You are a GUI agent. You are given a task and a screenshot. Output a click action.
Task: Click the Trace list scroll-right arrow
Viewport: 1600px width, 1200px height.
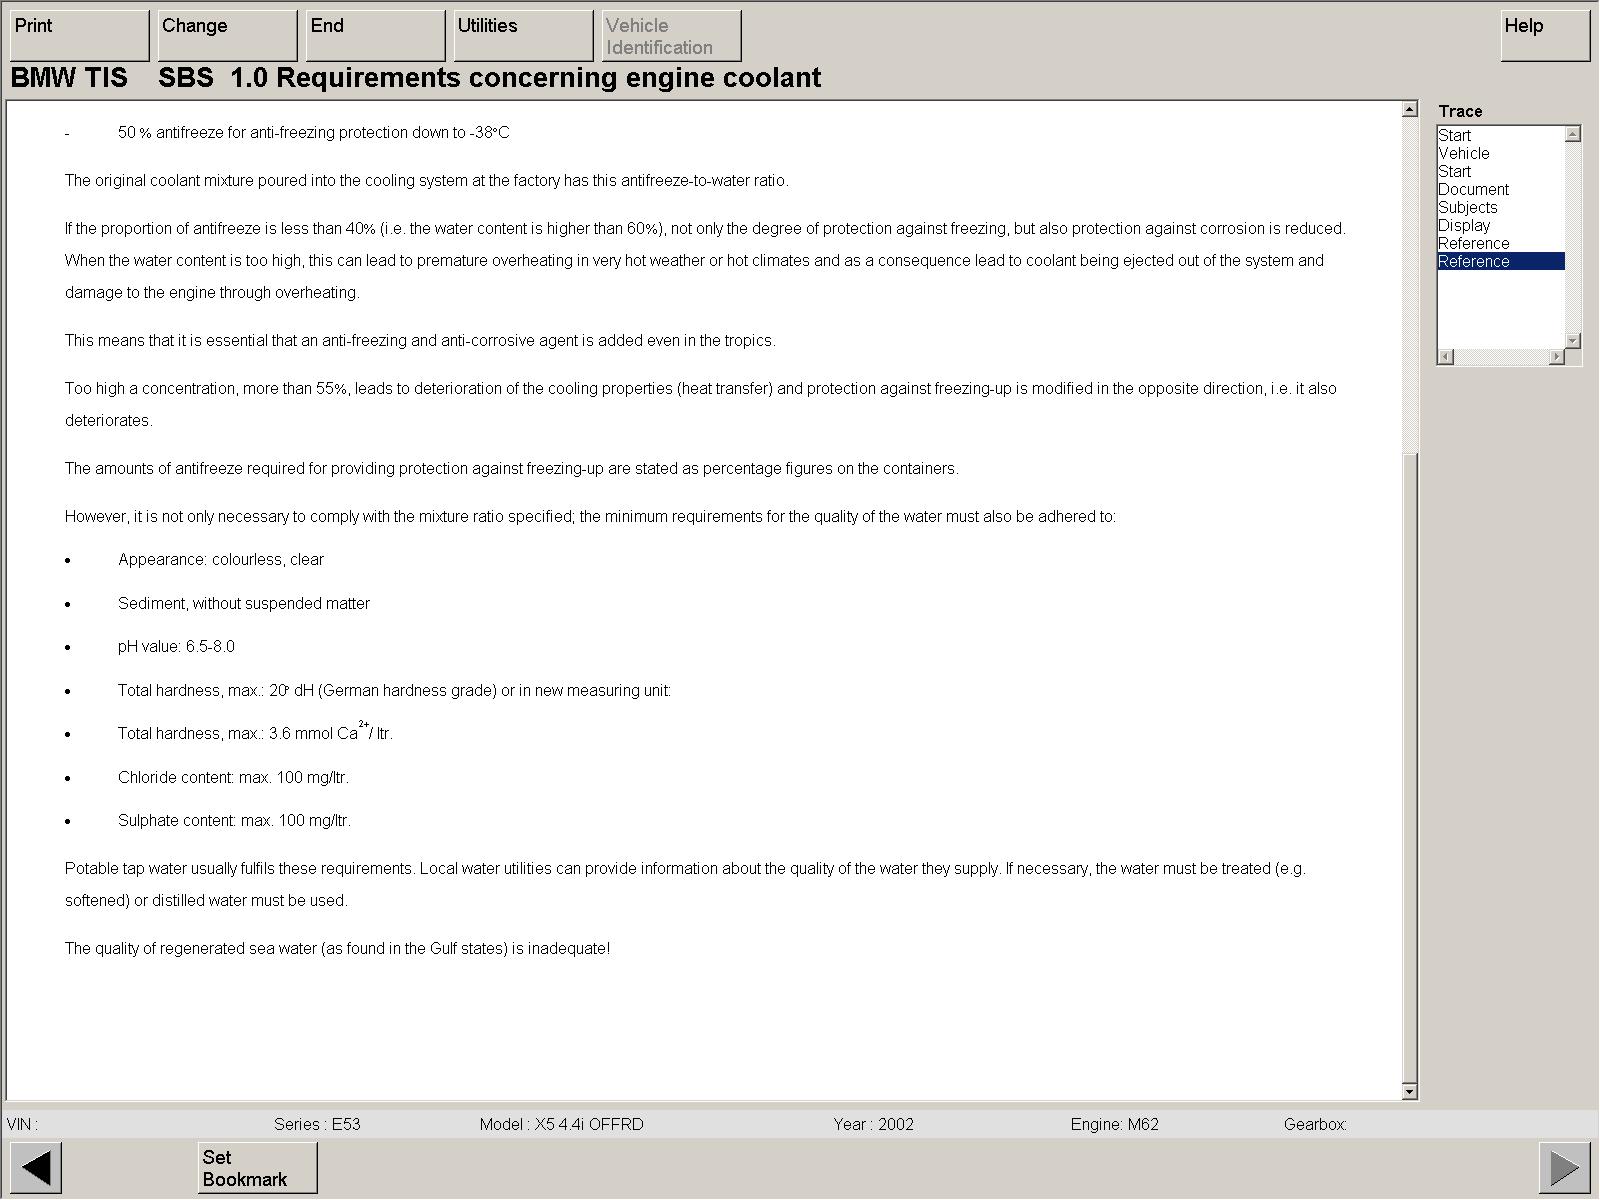point(1556,357)
